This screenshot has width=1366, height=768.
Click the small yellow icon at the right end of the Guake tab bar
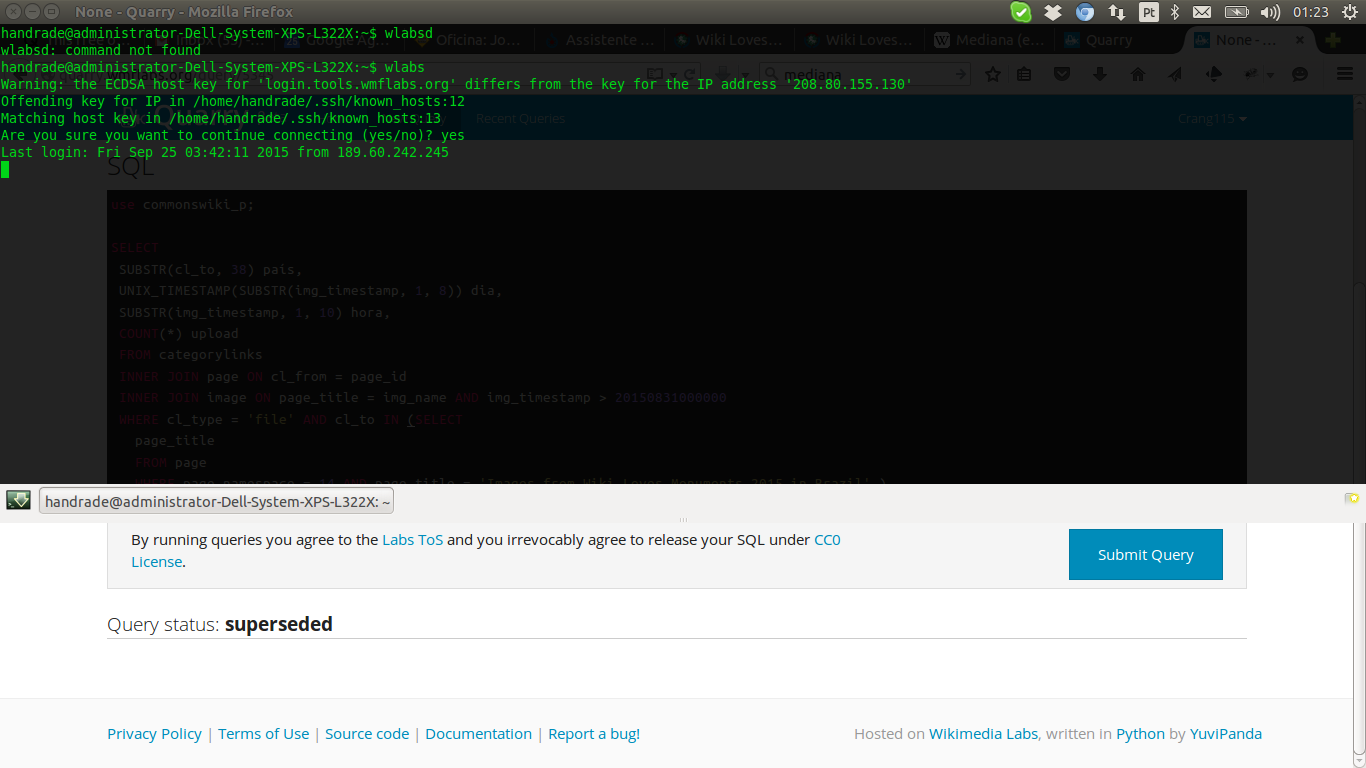coord(1352,497)
